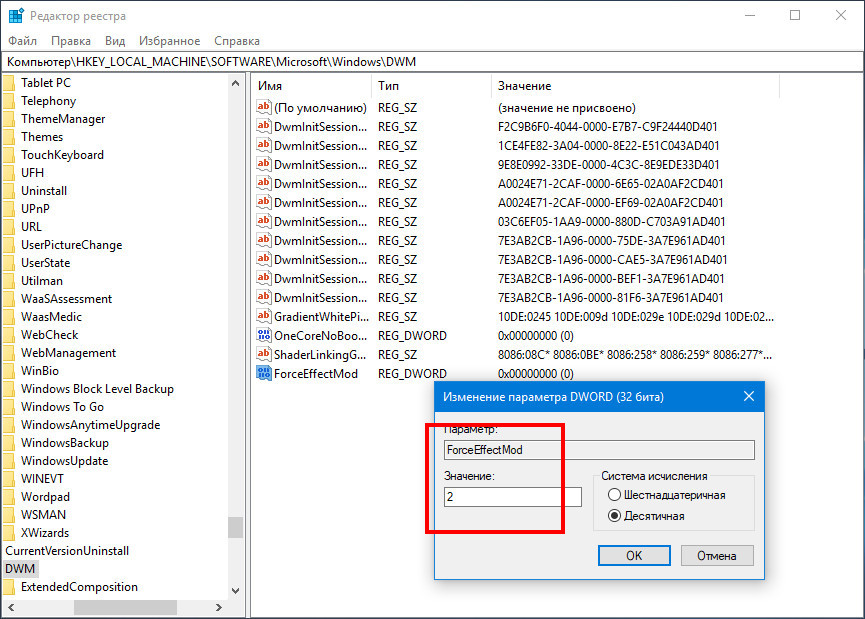The height and width of the screenshot is (619, 865).
Task: Open the Справка menu
Action: click(237, 41)
